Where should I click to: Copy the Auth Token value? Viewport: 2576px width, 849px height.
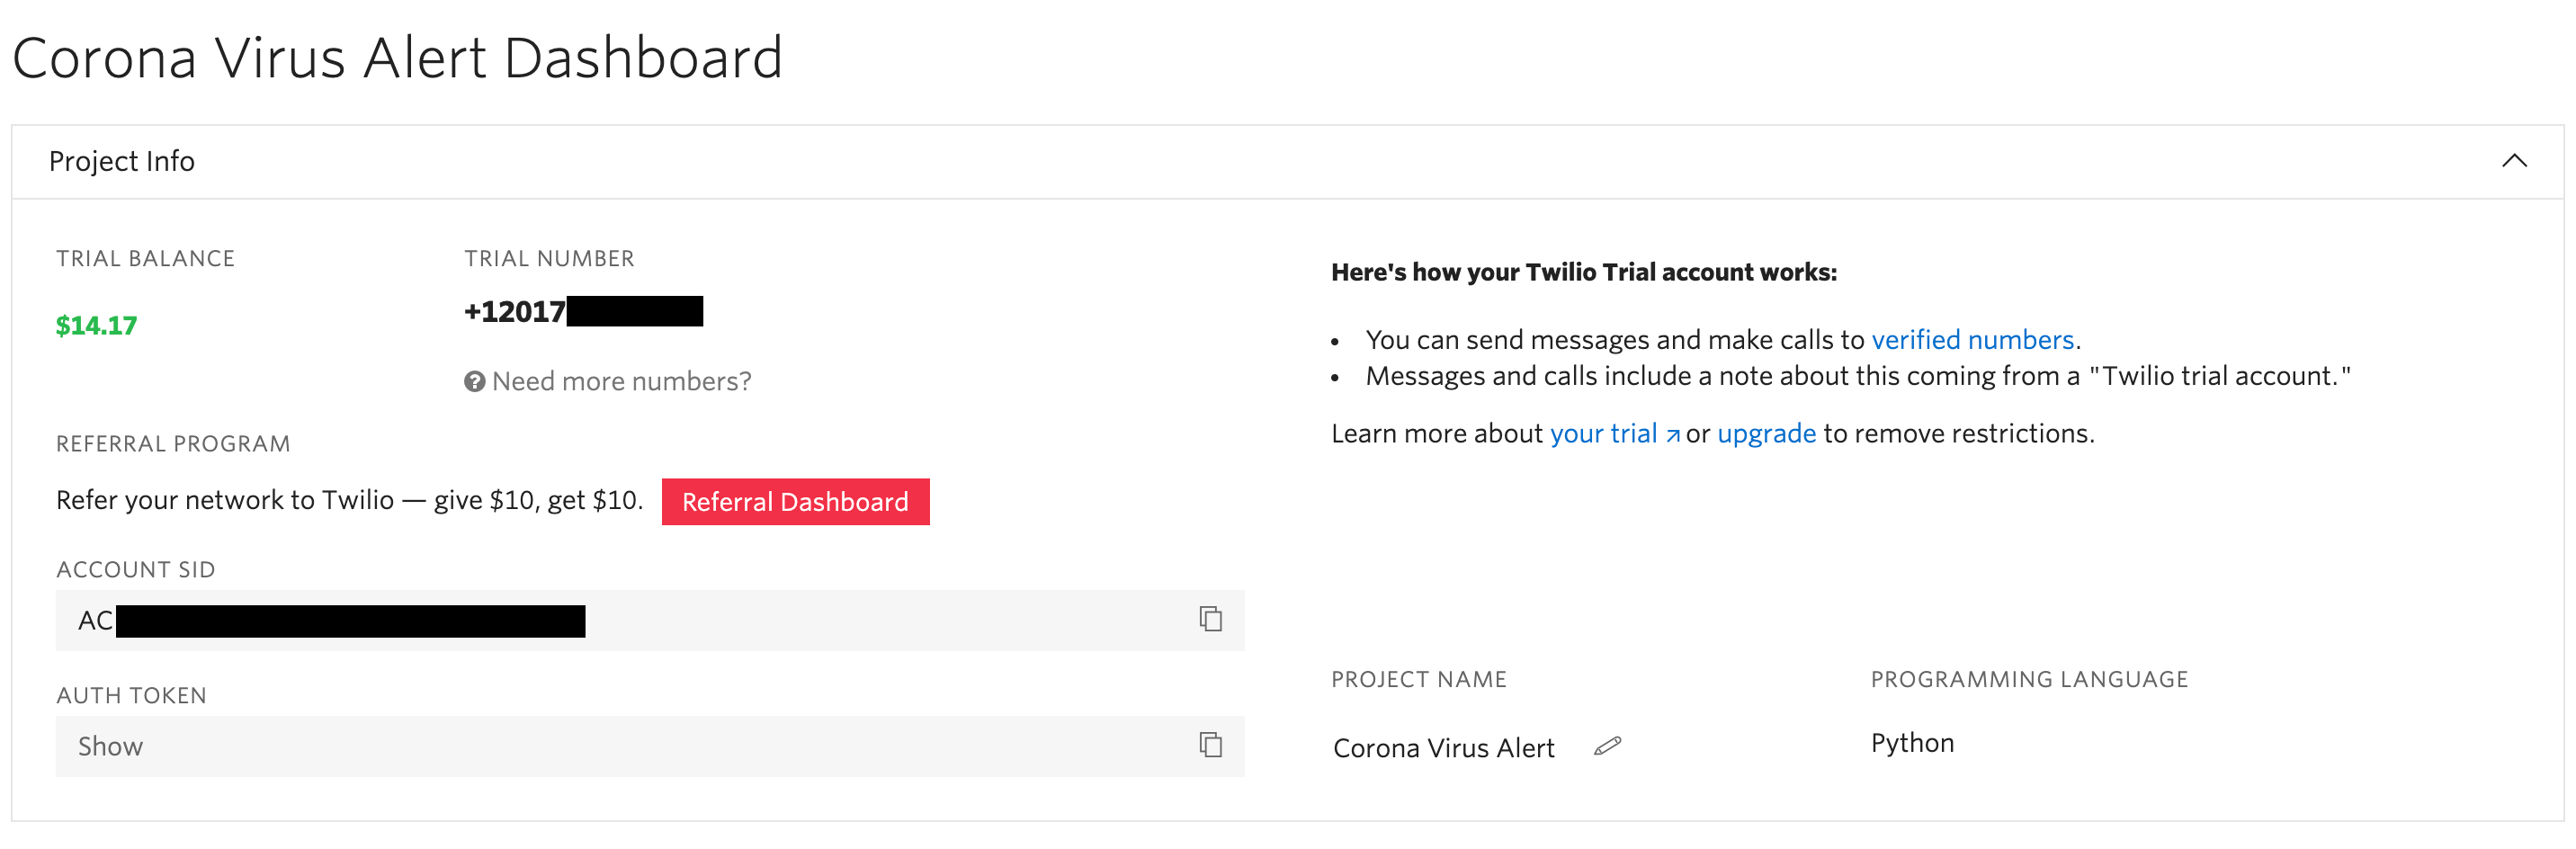[x=1210, y=745]
